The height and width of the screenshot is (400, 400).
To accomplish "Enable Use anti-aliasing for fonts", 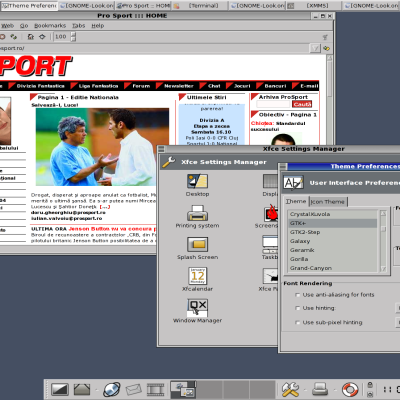I will (298, 295).
